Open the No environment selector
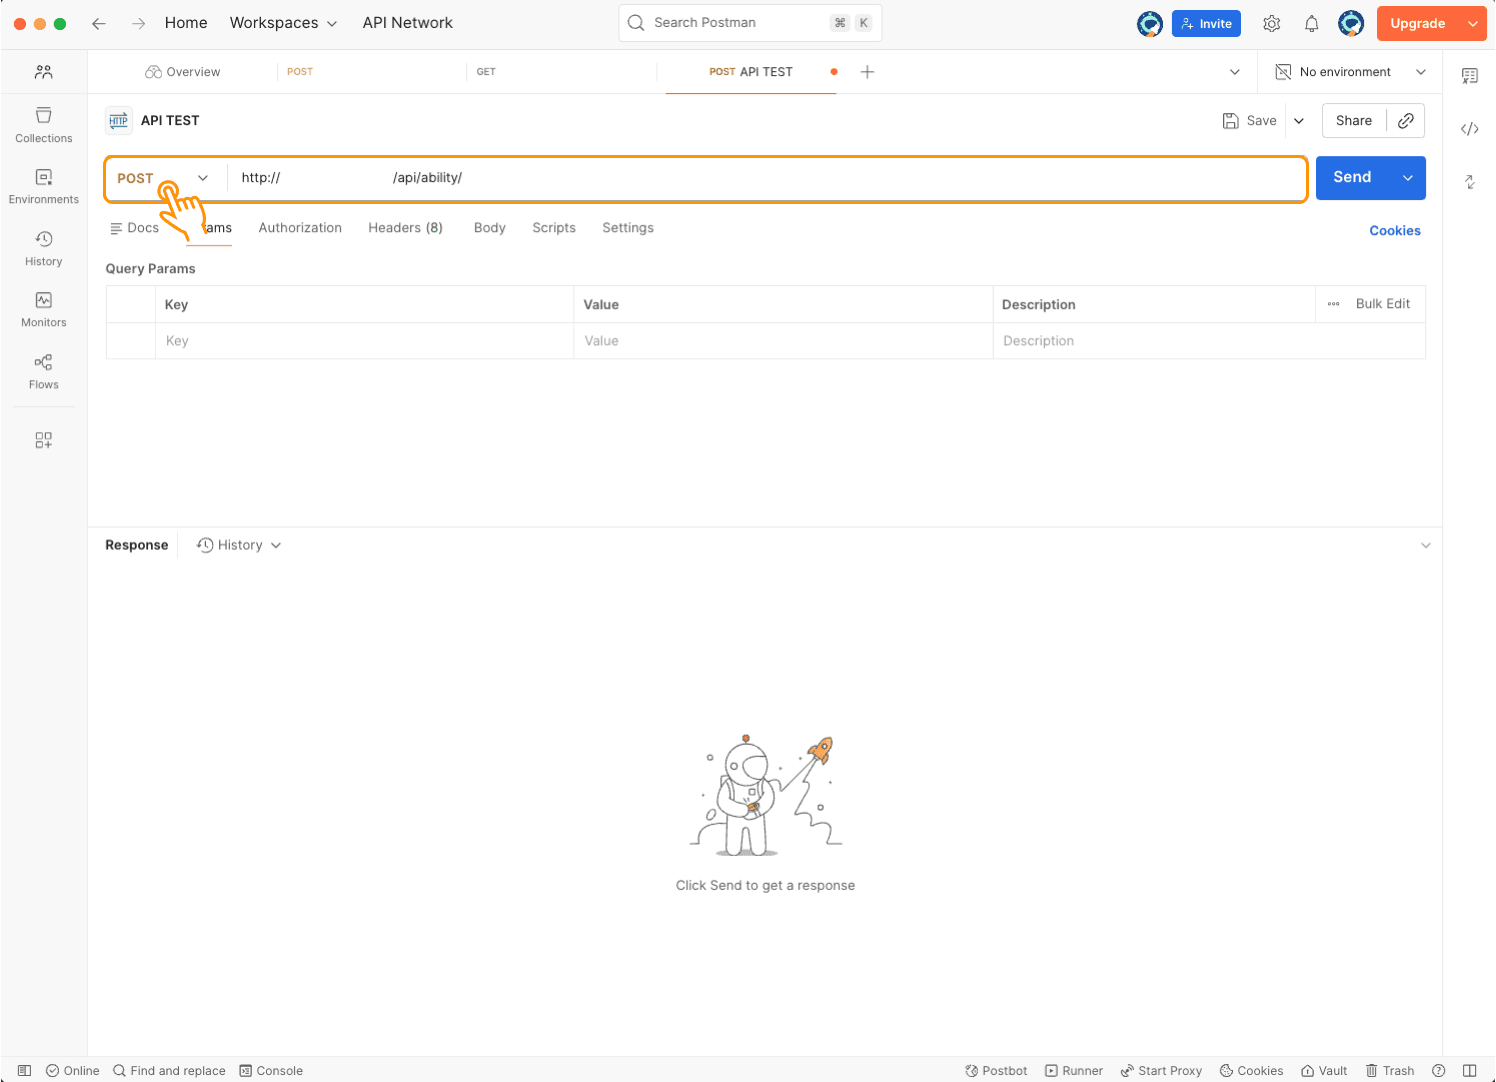 coord(1351,72)
